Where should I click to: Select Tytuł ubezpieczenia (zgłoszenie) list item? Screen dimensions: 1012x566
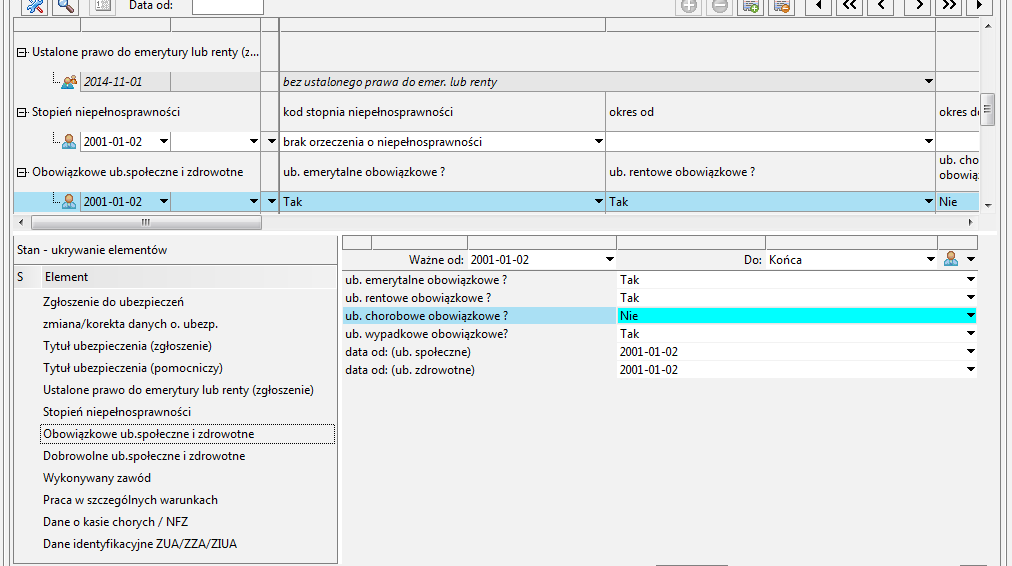tap(127, 346)
